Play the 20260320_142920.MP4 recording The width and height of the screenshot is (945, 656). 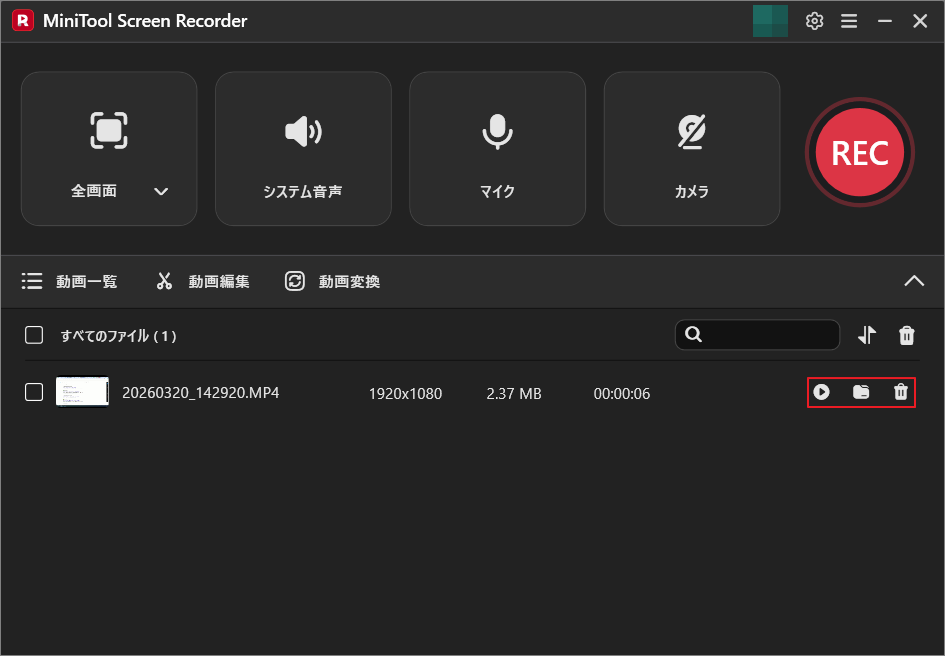822,392
